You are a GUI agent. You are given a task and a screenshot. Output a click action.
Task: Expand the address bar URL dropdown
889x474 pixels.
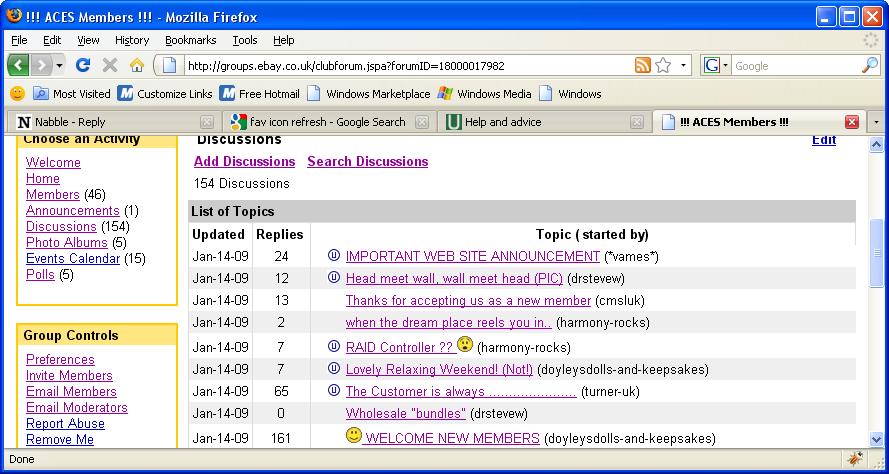684,65
